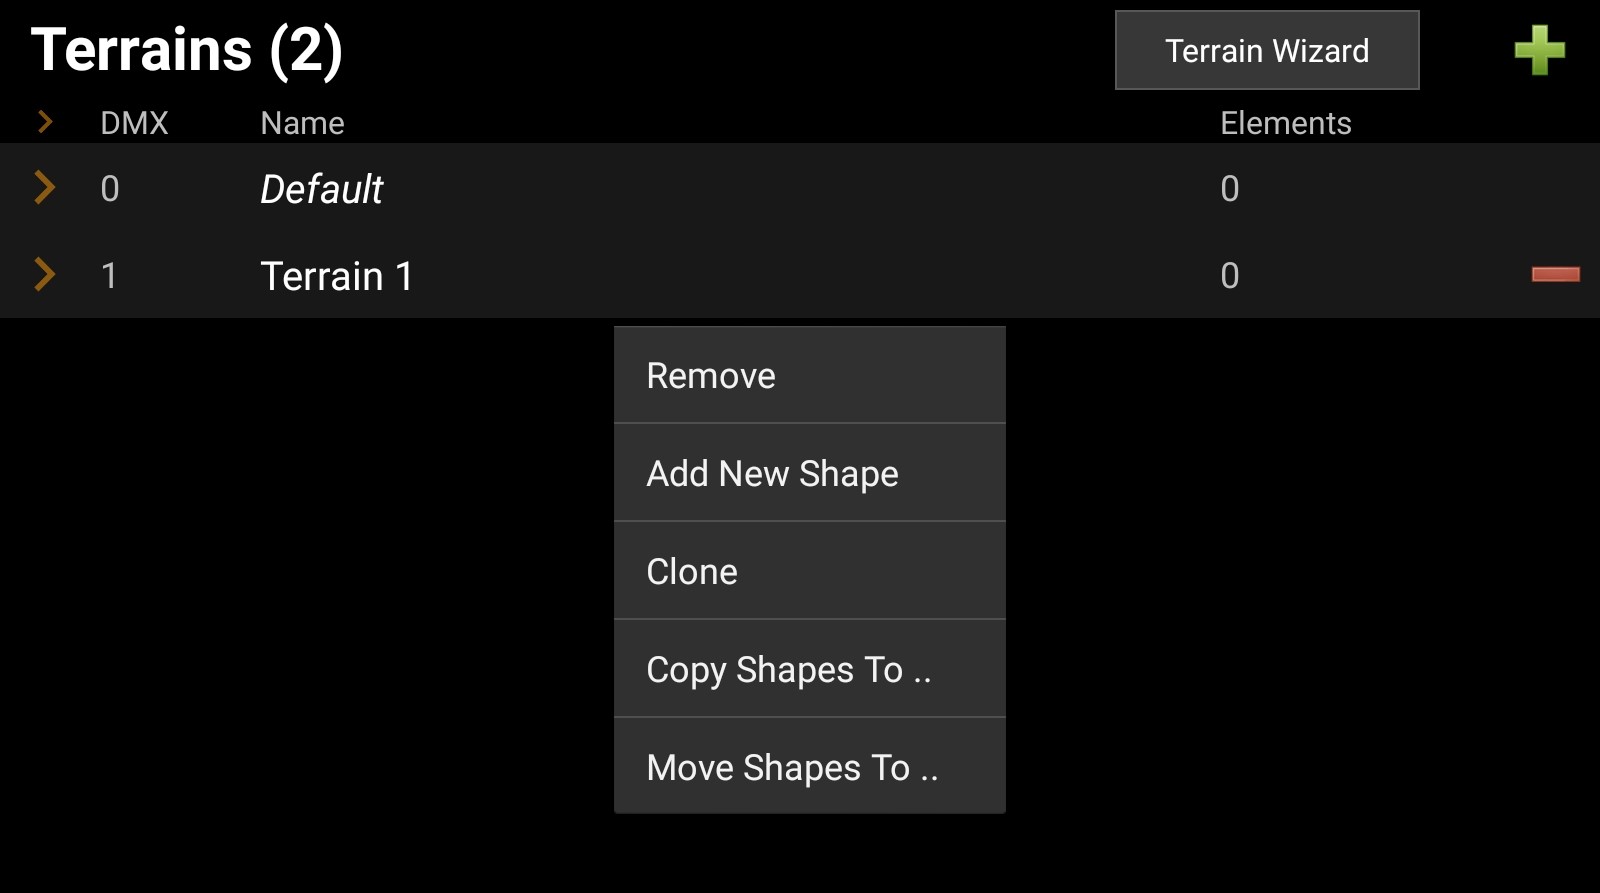Screen dimensions: 1600x893
Task: Click the red minus icon on Terrain 1
Action: 1553,276
